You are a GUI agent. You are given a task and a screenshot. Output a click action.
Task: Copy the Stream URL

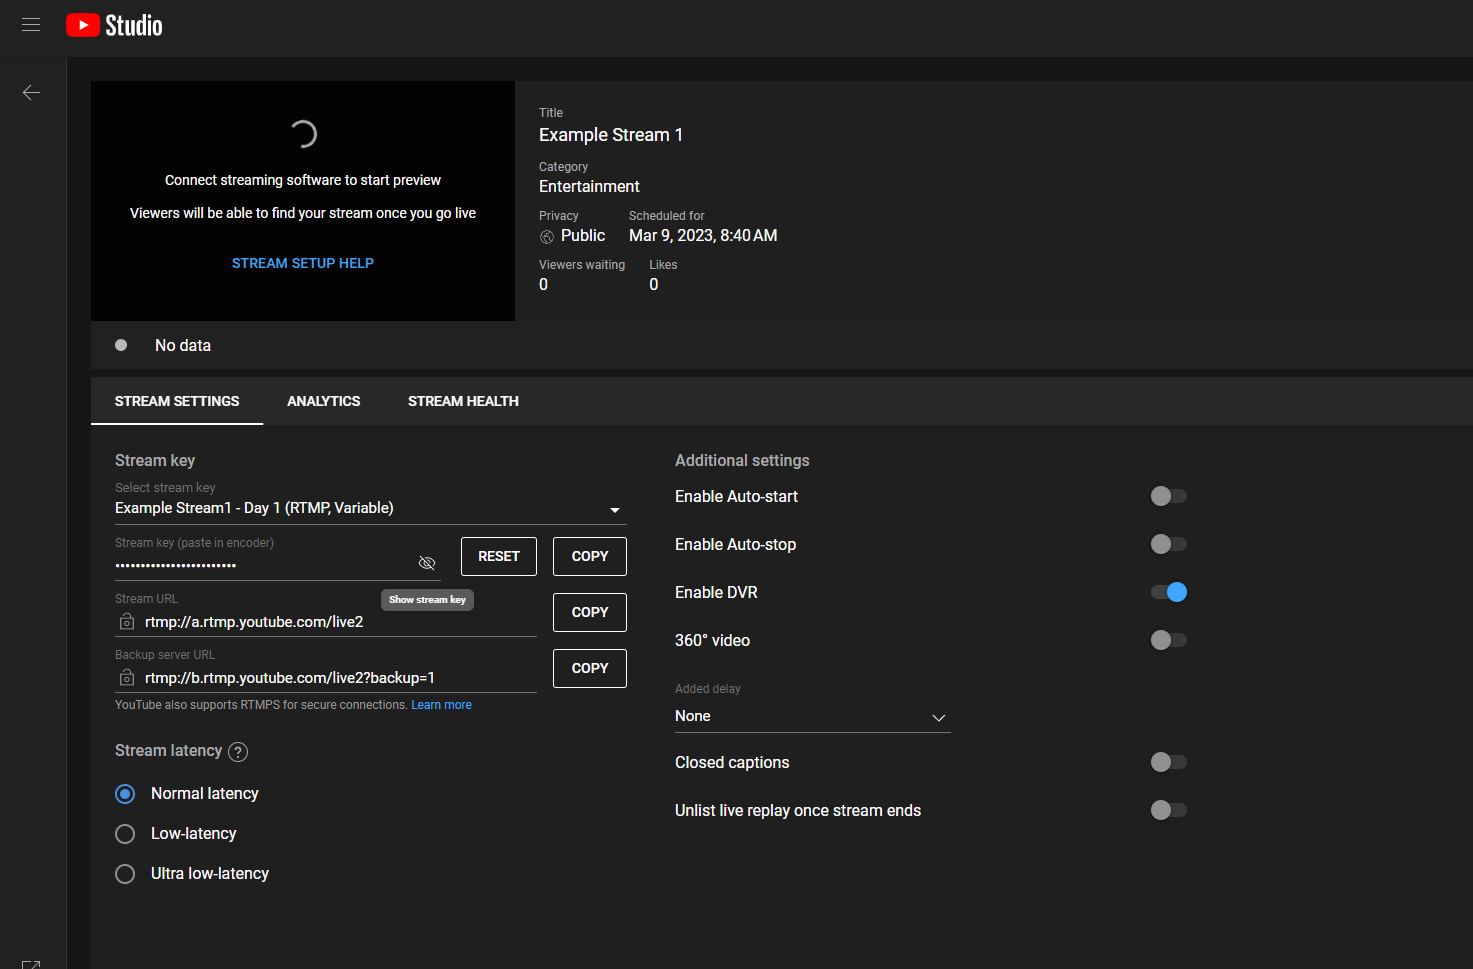590,612
